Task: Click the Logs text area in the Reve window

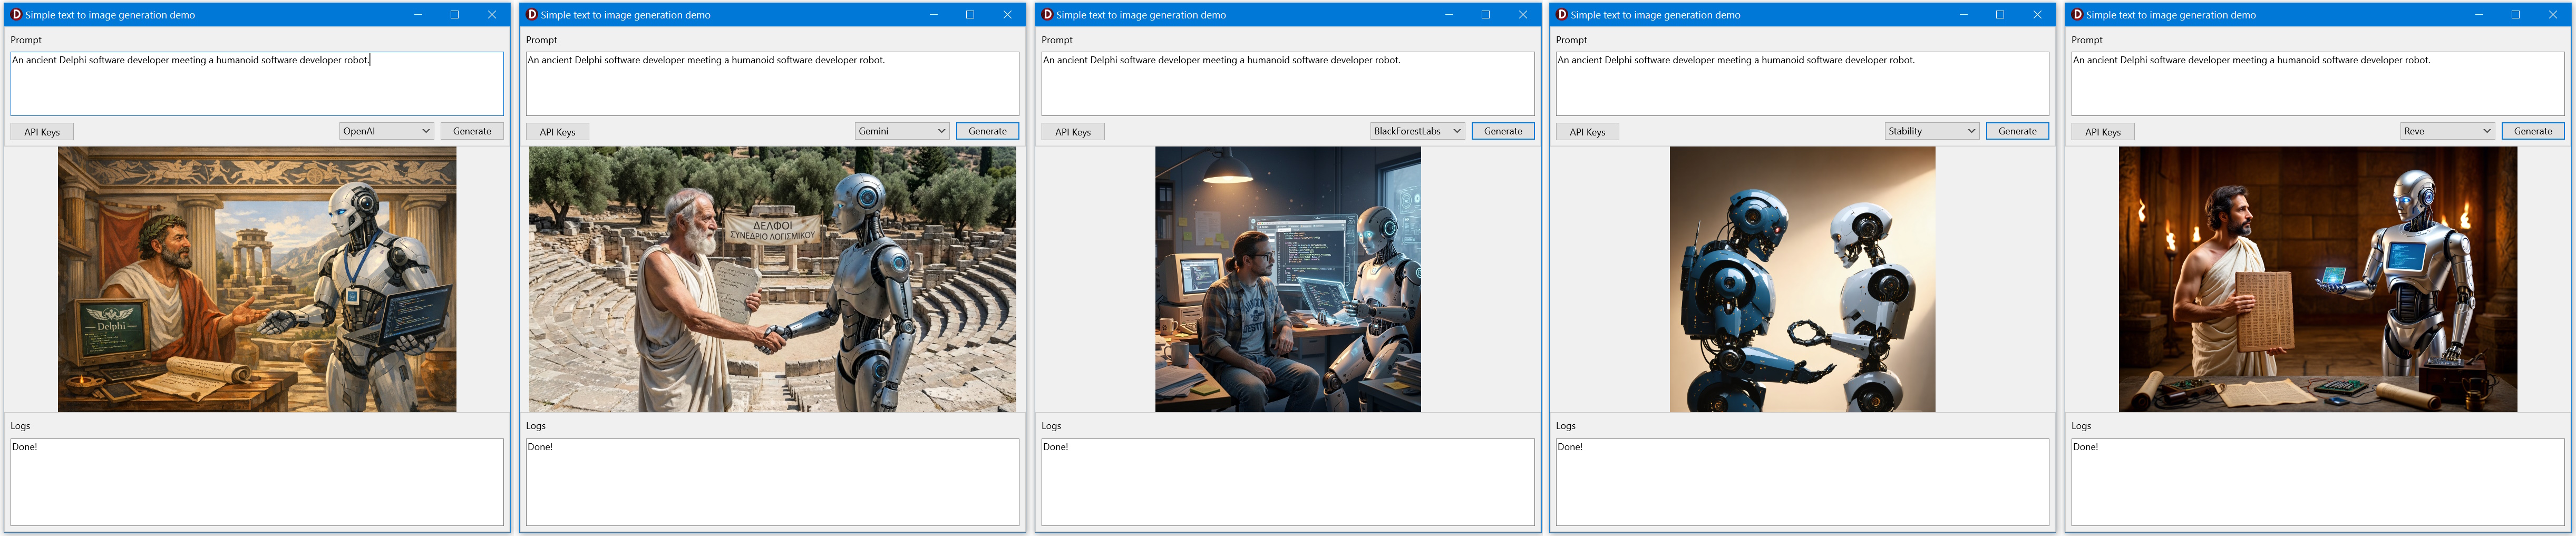Action: tap(2317, 482)
